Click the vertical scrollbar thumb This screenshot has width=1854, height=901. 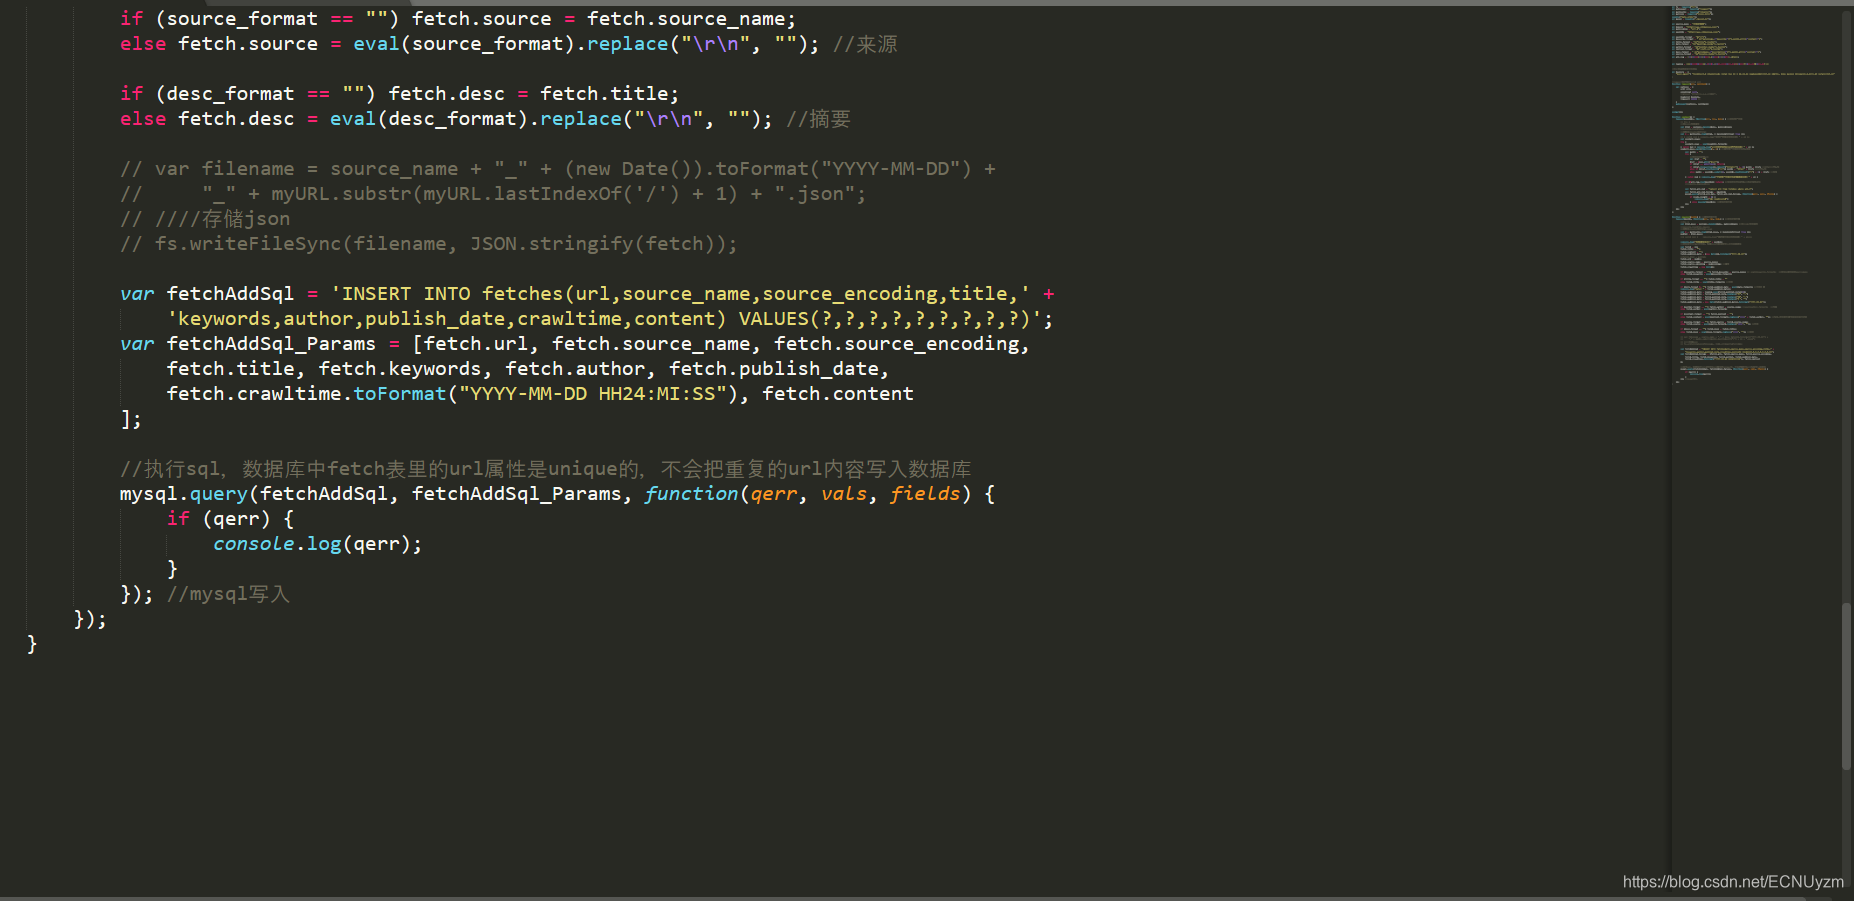coord(1846,687)
